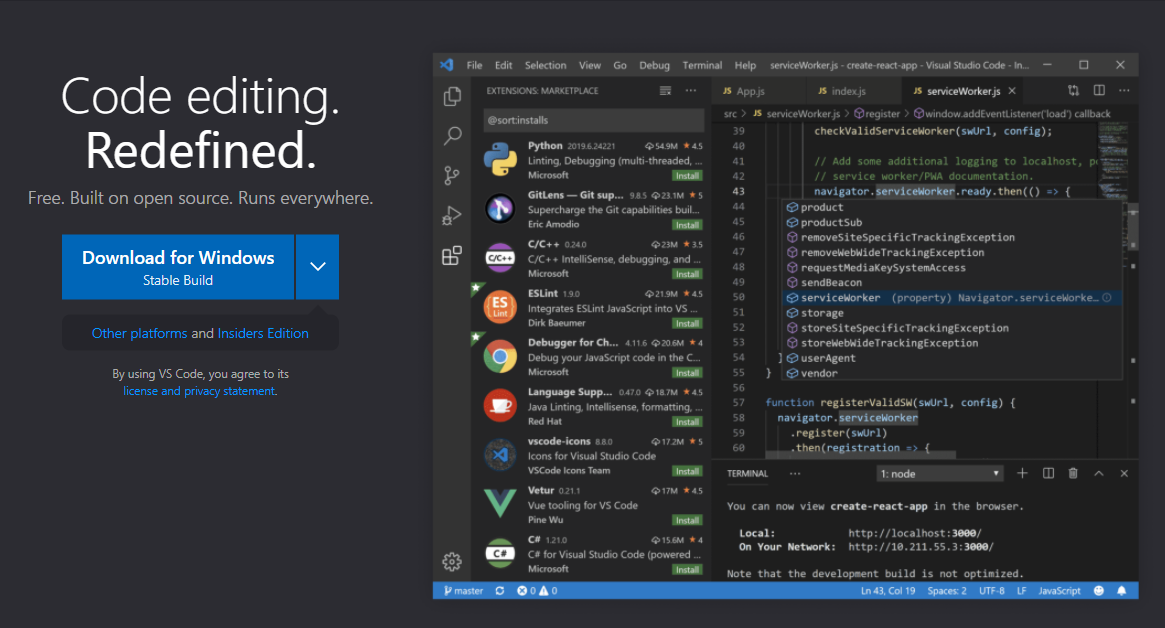Click the master branch in status bar
This screenshot has width=1165, height=628.
pos(464,591)
